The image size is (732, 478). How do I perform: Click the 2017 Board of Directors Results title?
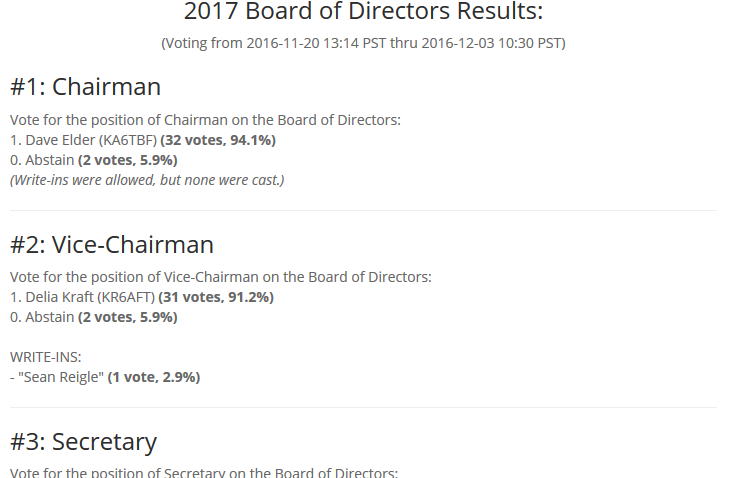[x=363, y=11]
